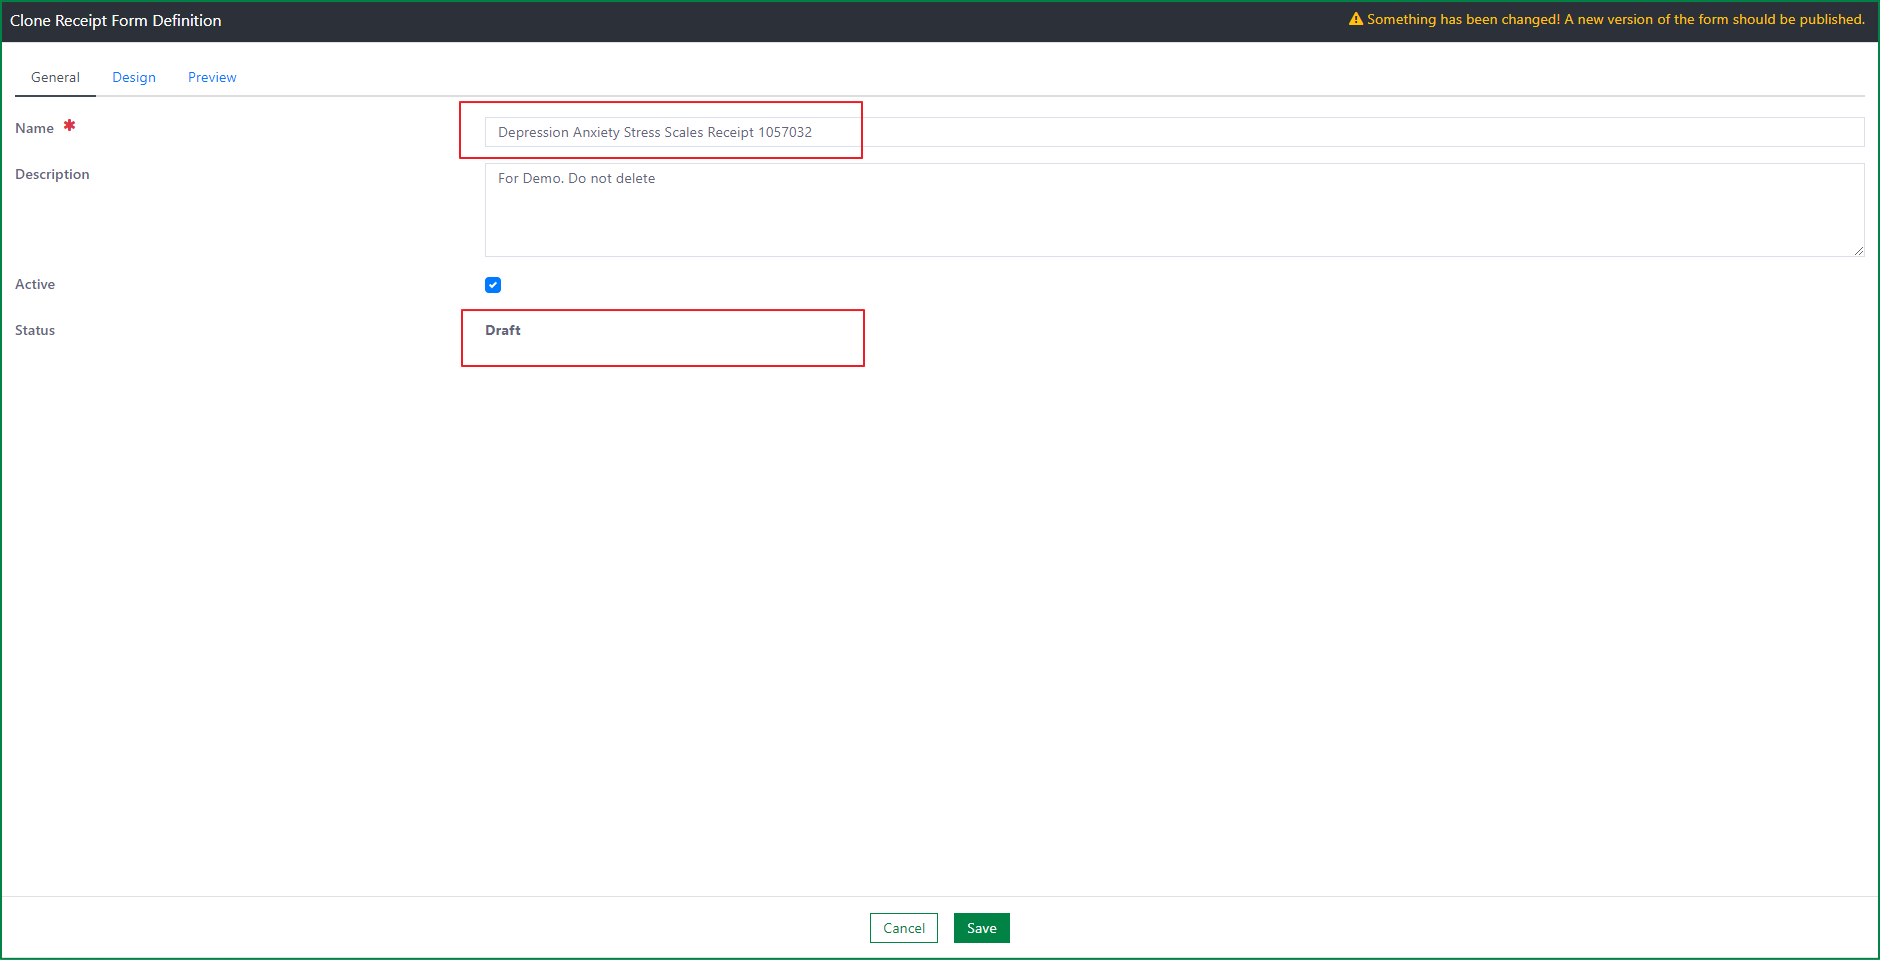Screen dimensions: 1880x960
Task: Uncheck the Active checkbox
Action: tap(493, 285)
